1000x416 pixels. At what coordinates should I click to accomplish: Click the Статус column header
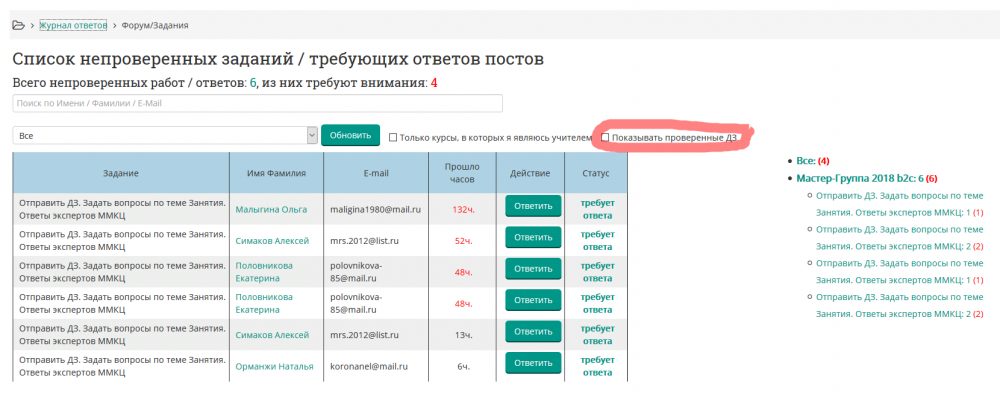coord(596,173)
